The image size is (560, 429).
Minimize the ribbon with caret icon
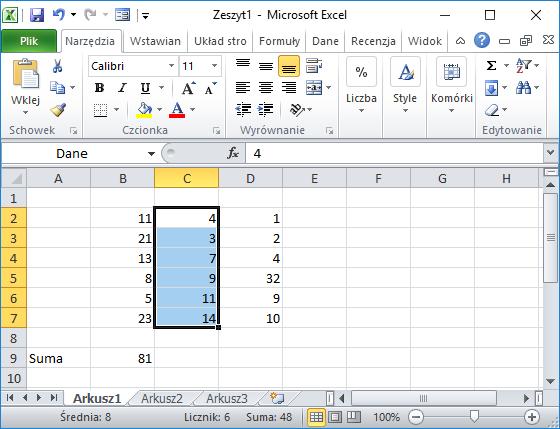[460, 41]
